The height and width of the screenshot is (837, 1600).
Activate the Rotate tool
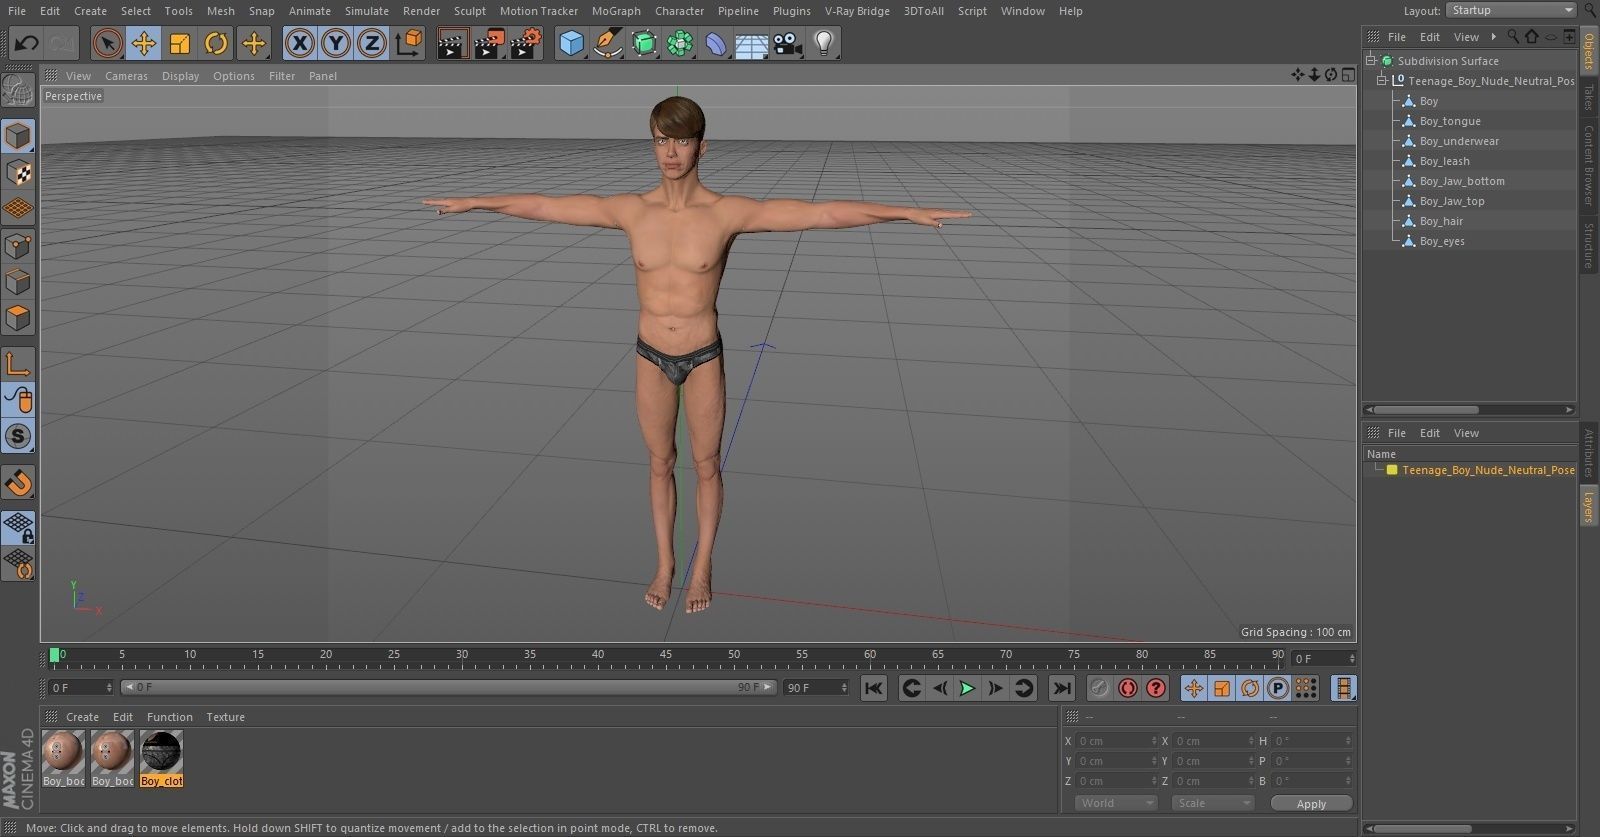click(x=216, y=43)
